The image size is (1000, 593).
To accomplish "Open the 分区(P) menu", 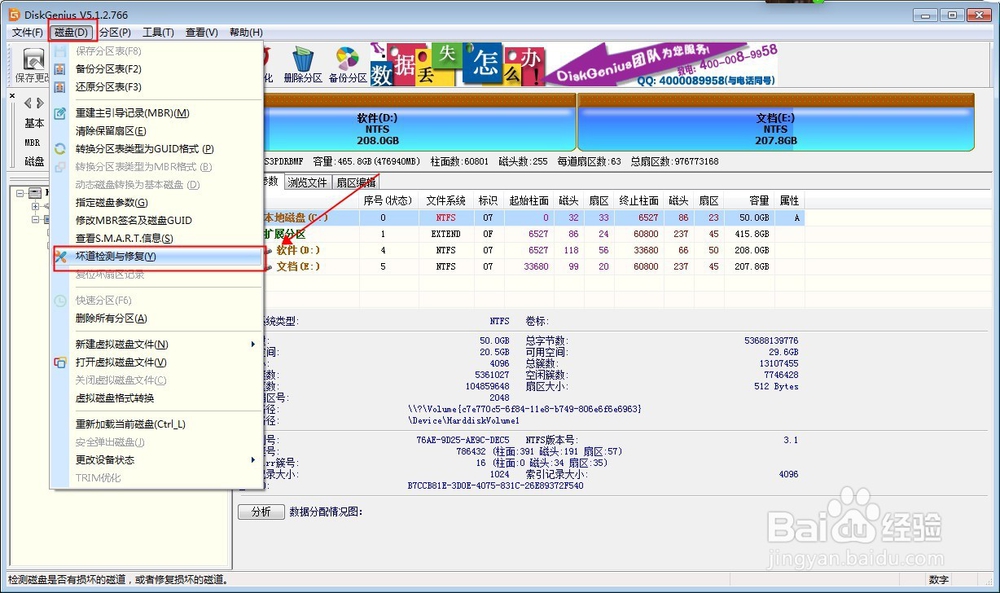I will pos(115,33).
